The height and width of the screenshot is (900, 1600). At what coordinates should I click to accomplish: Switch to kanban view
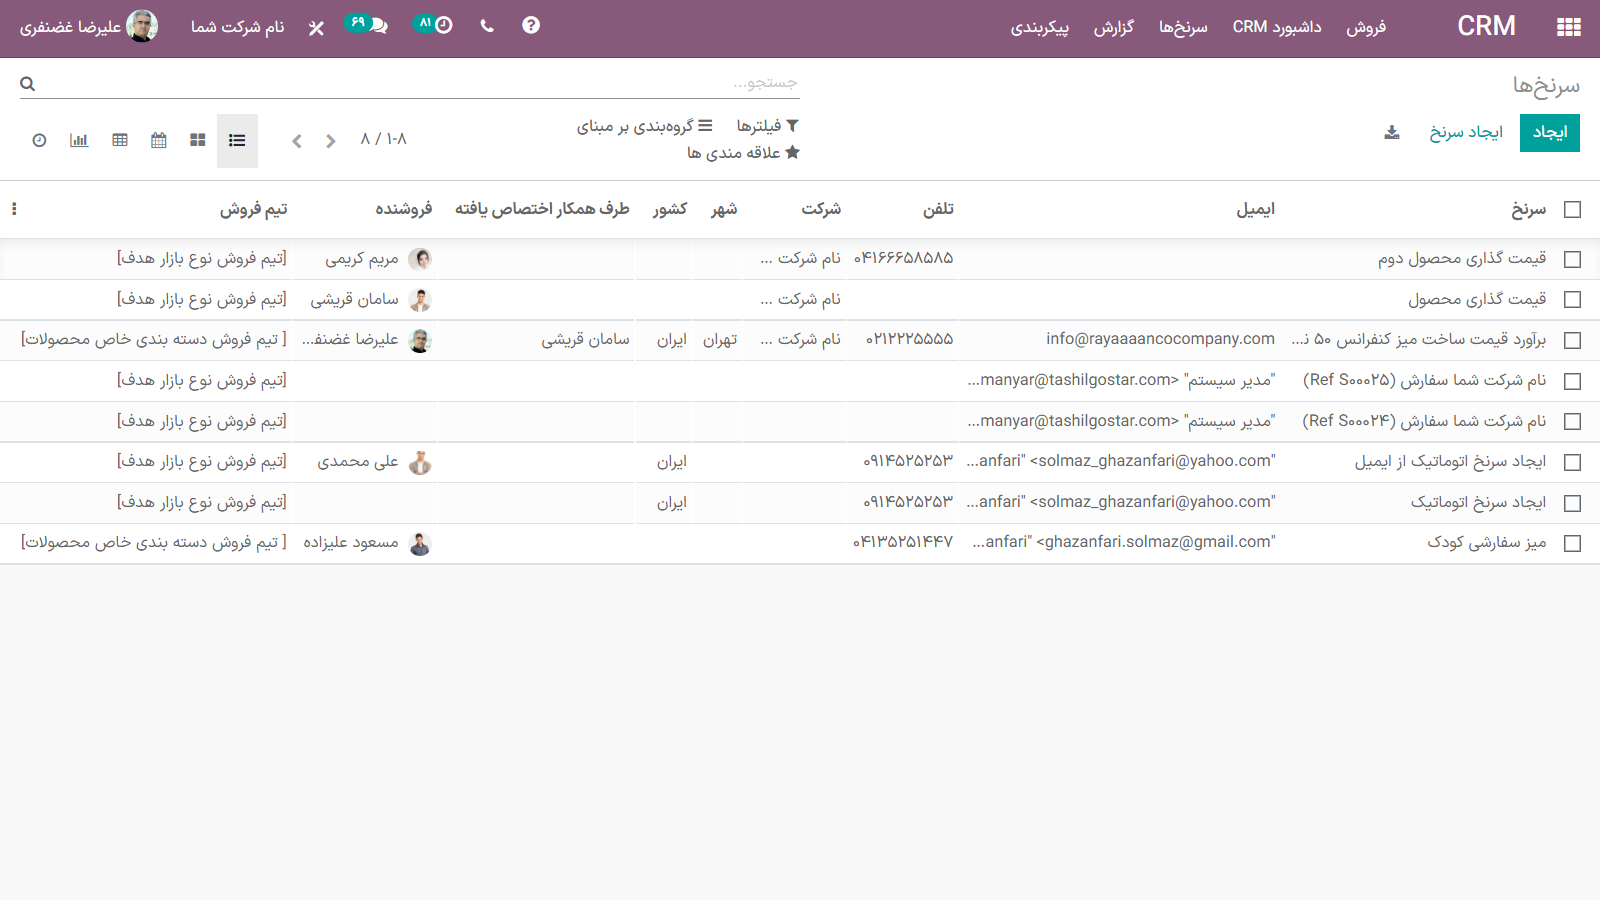198,140
